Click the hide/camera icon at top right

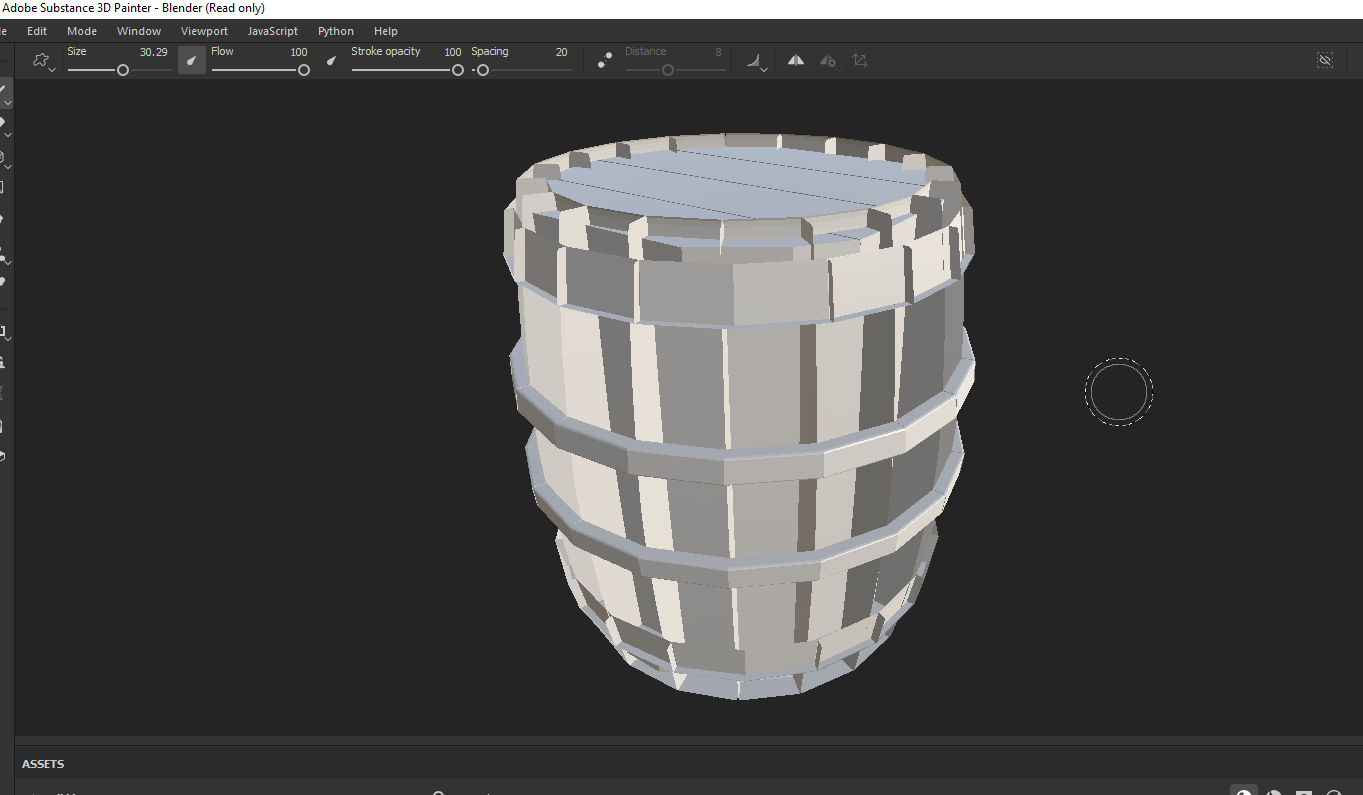[x=1325, y=61]
